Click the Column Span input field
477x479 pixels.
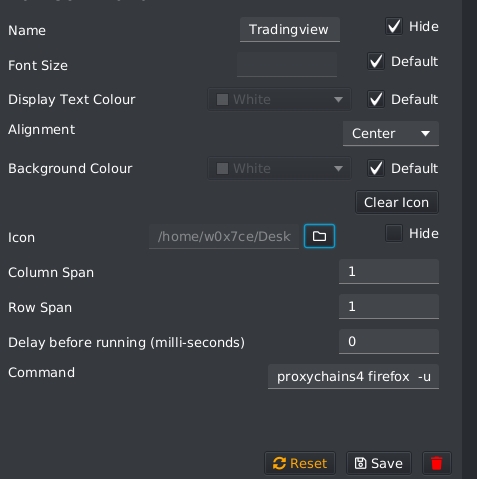[x=389, y=272]
